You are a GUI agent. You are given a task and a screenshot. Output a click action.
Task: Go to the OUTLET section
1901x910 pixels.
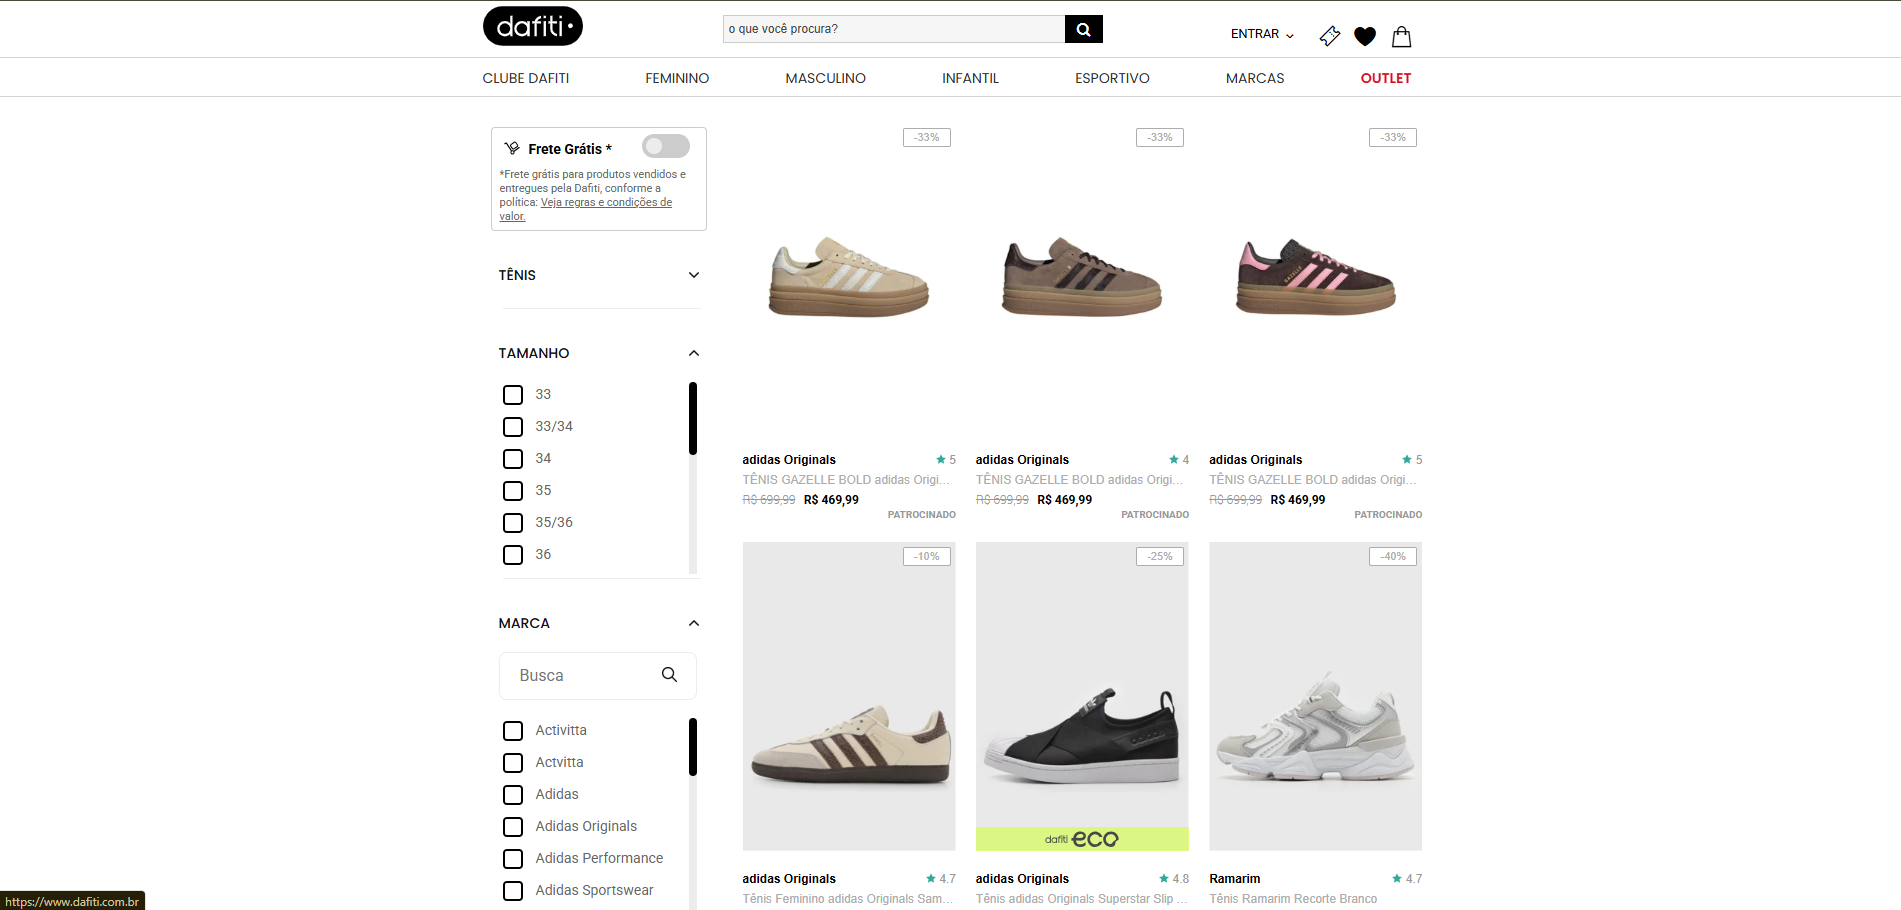[x=1386, y=78]
